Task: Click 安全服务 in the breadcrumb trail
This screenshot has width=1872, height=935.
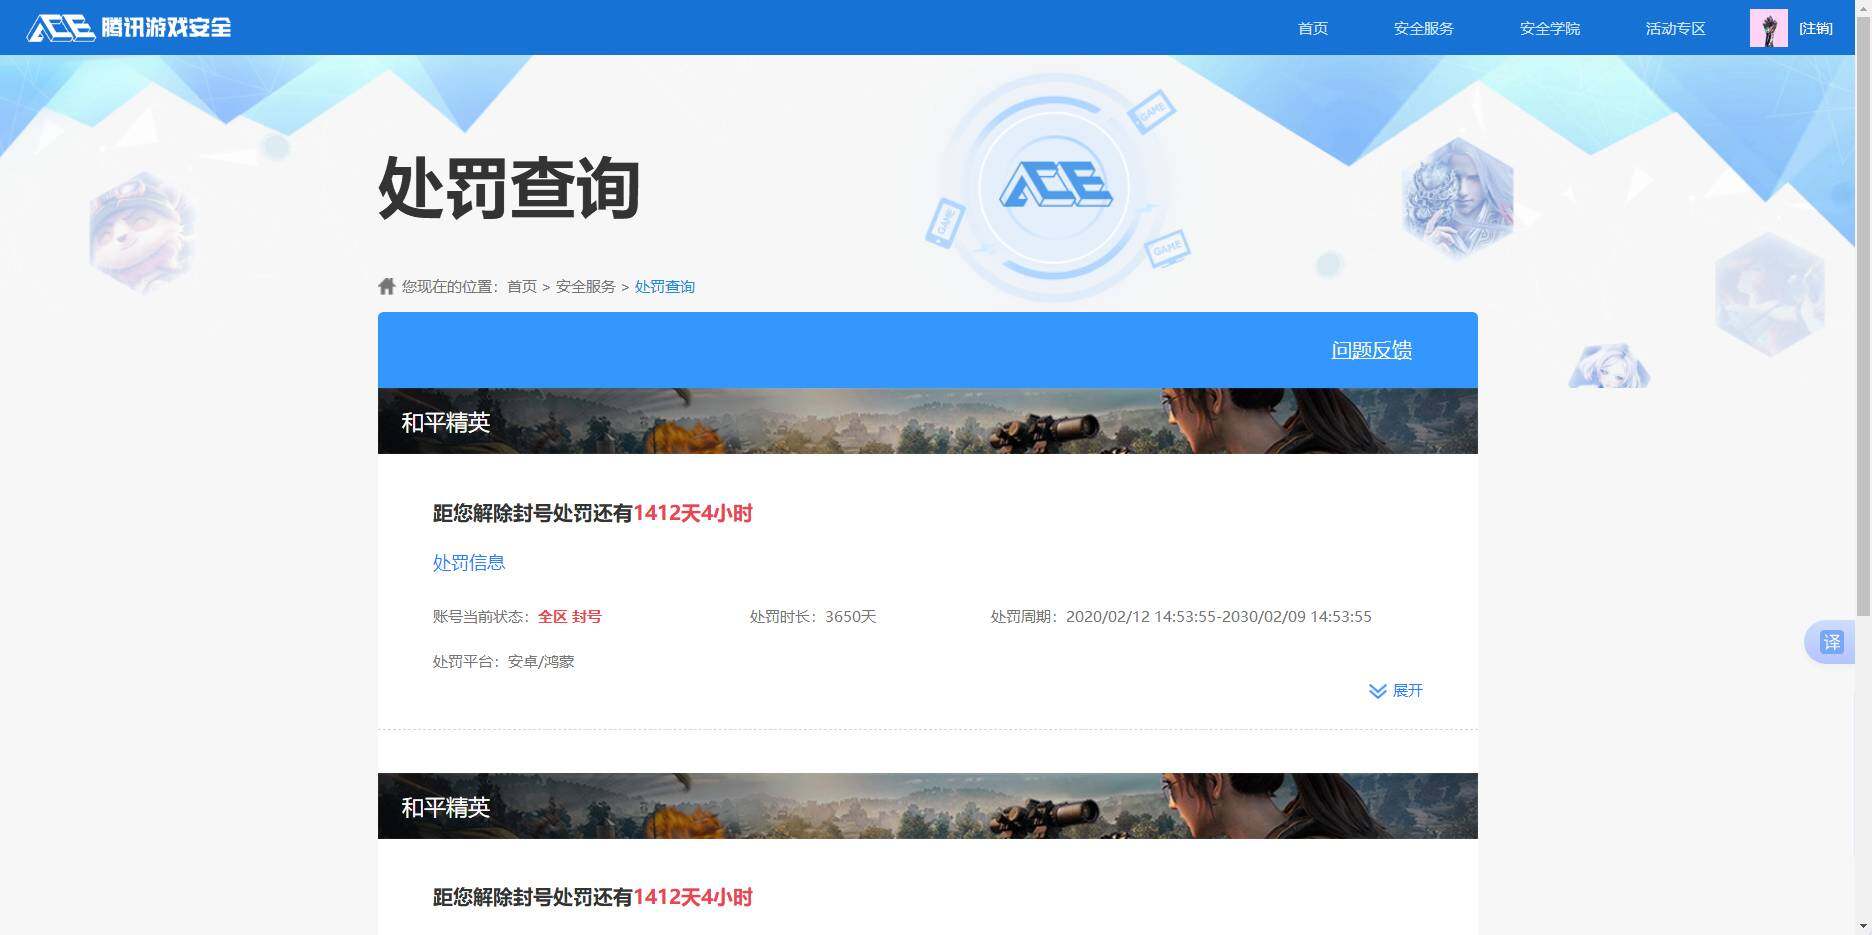Action: tap(584, 286)
